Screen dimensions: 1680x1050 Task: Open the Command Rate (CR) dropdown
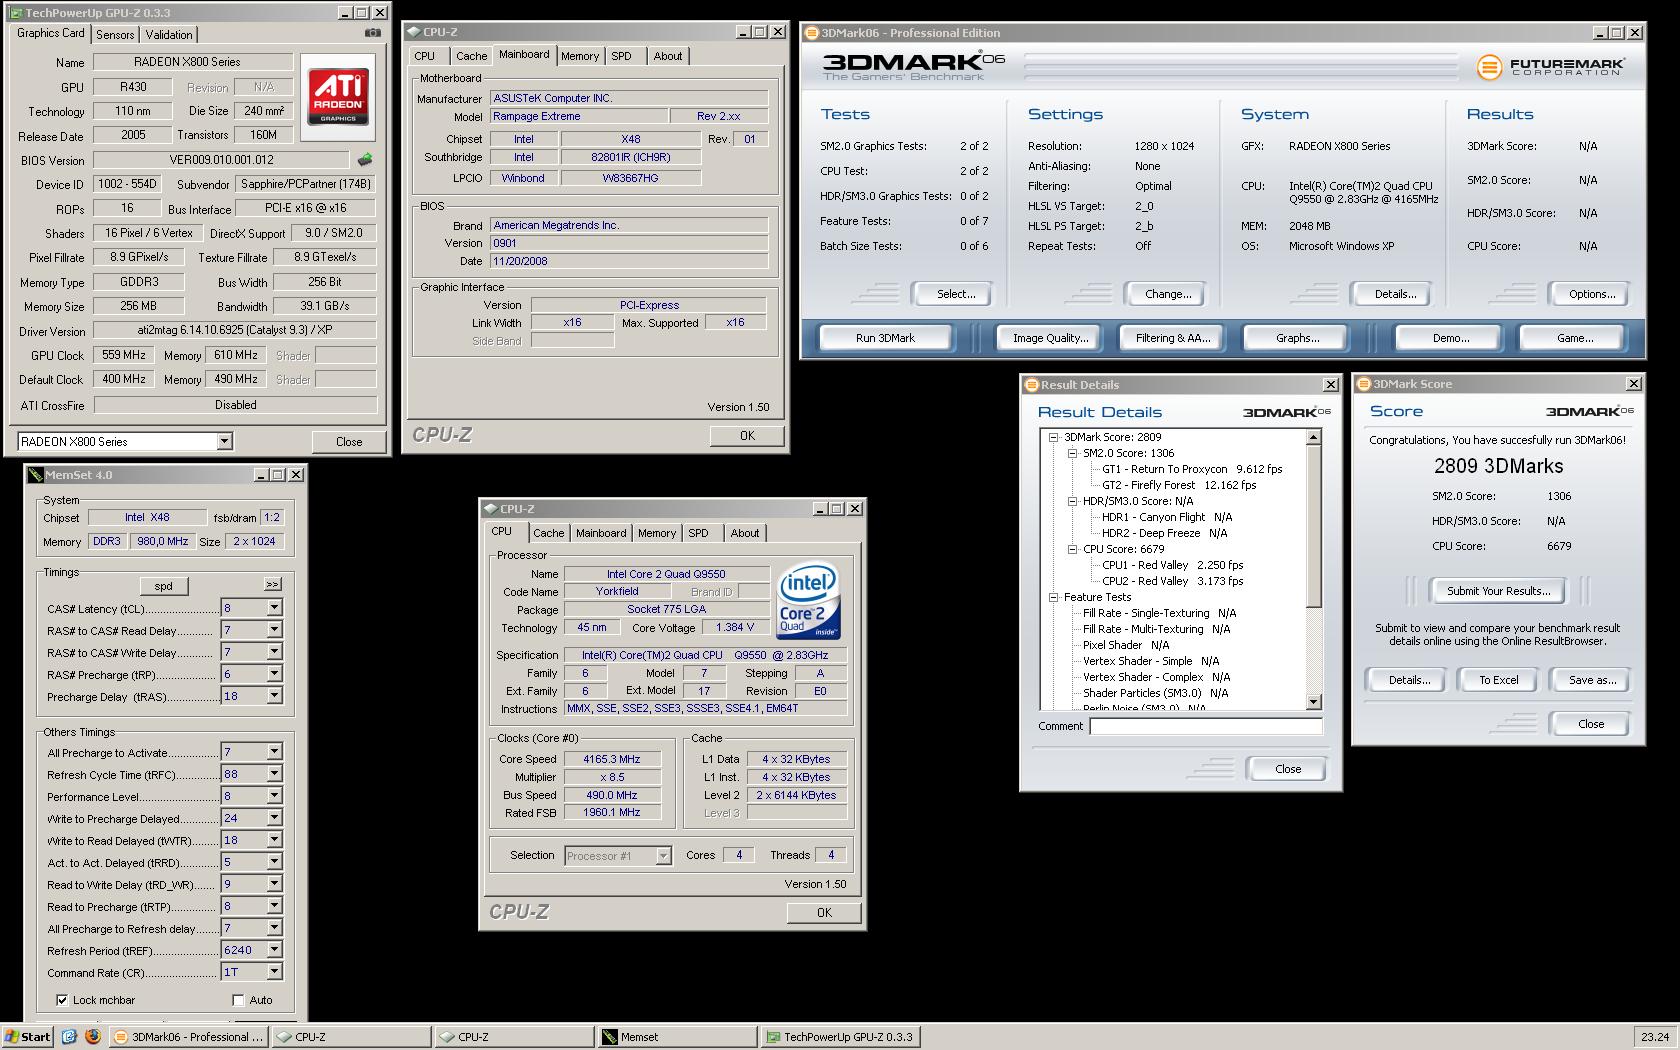(274, 972)
